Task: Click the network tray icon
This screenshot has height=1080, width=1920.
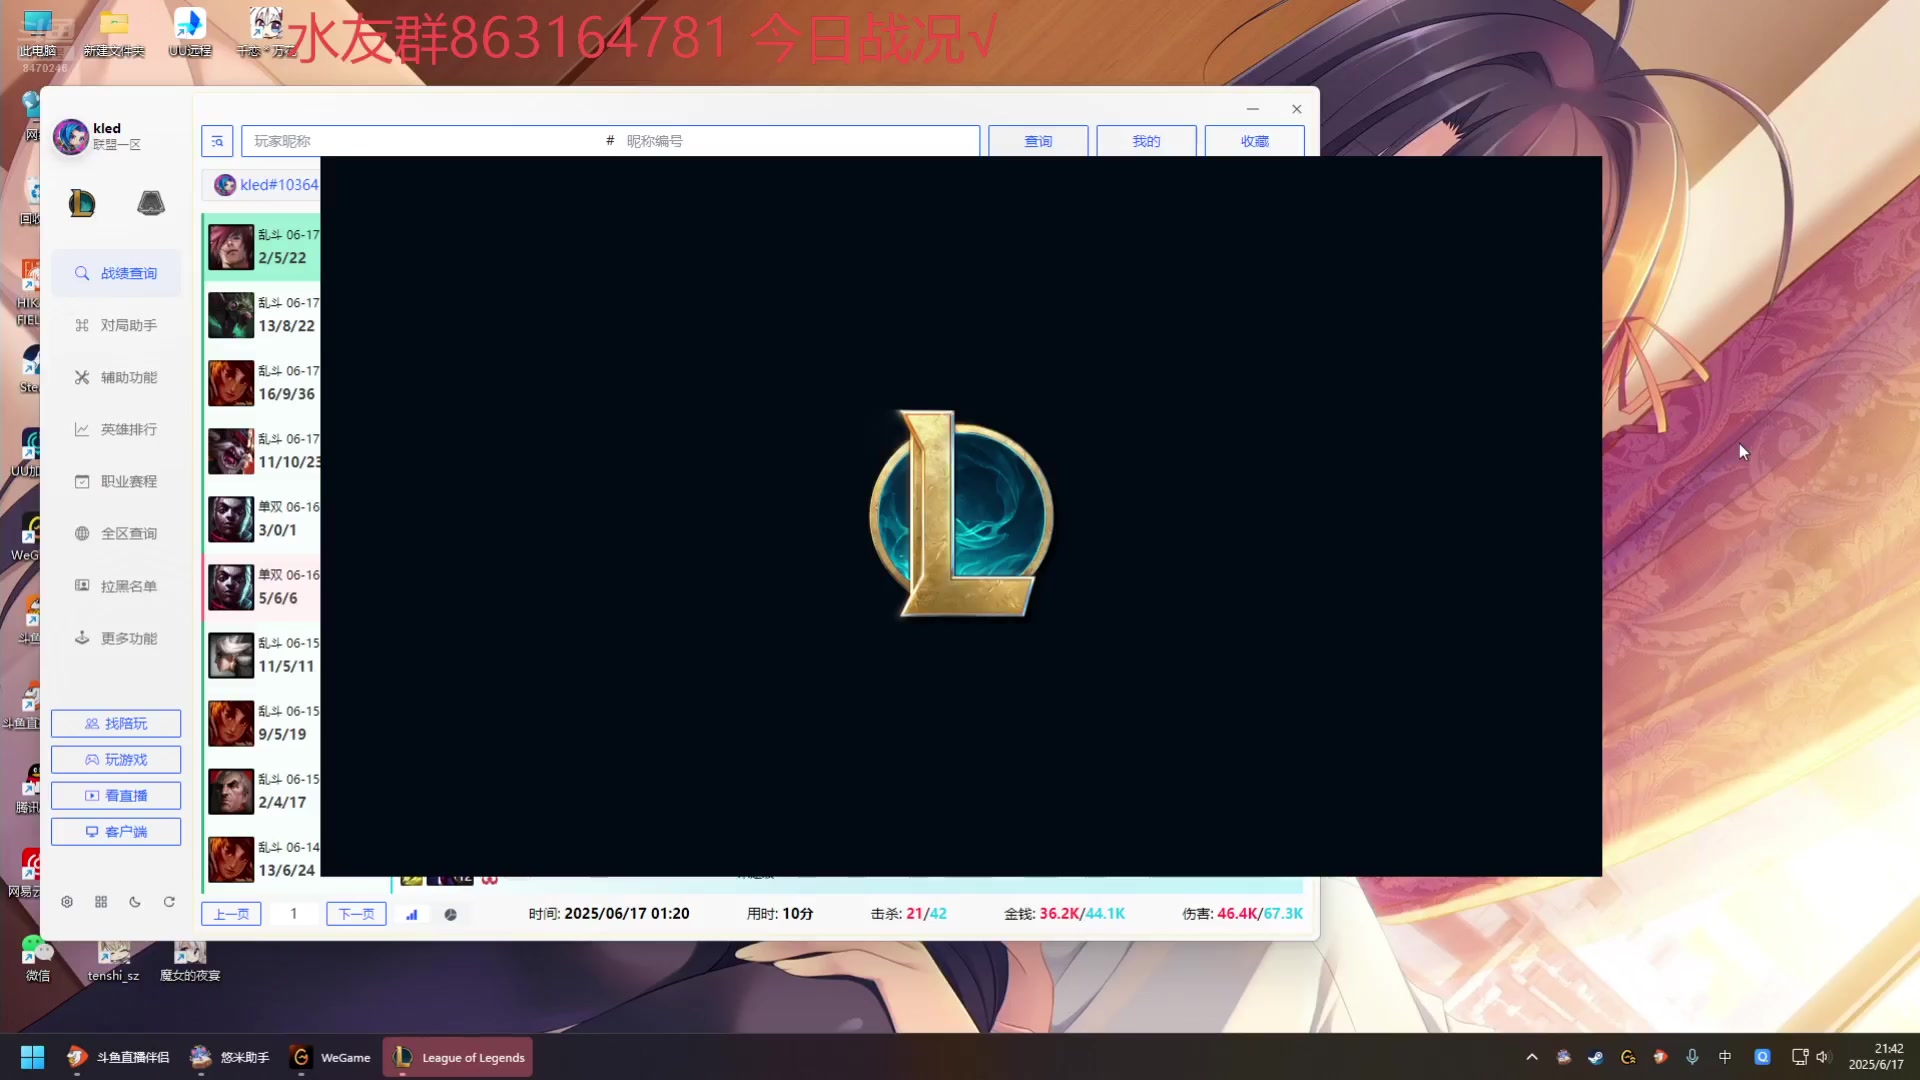Action: (1800, 1057)
